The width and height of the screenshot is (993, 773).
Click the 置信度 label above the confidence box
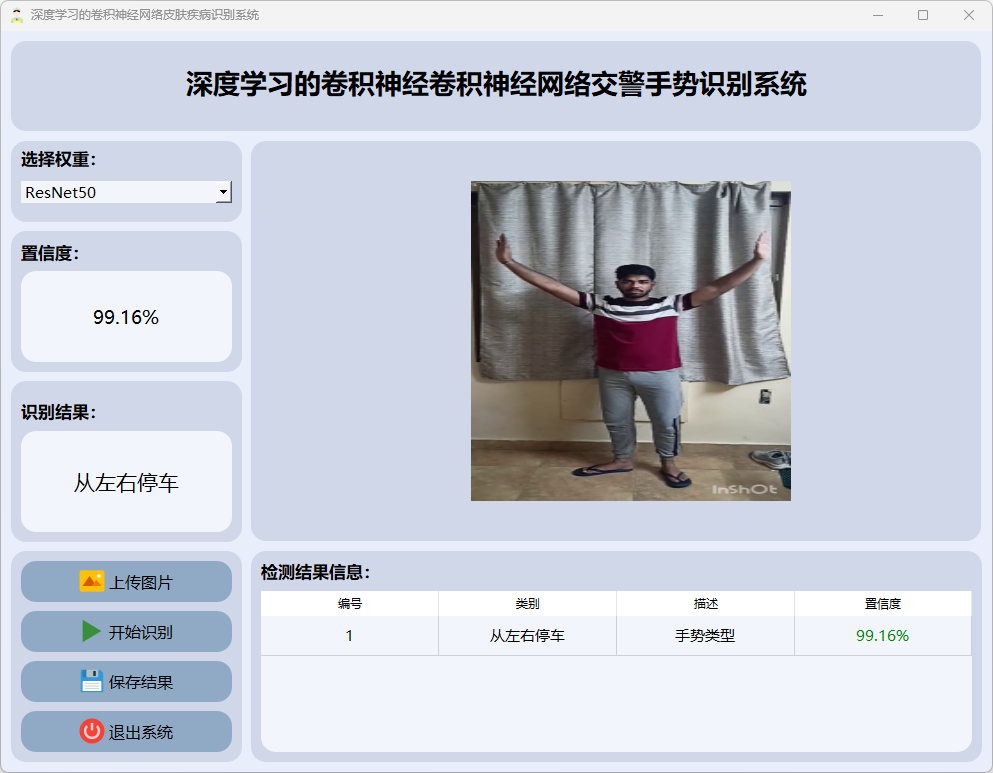click(x=50, y=253)
